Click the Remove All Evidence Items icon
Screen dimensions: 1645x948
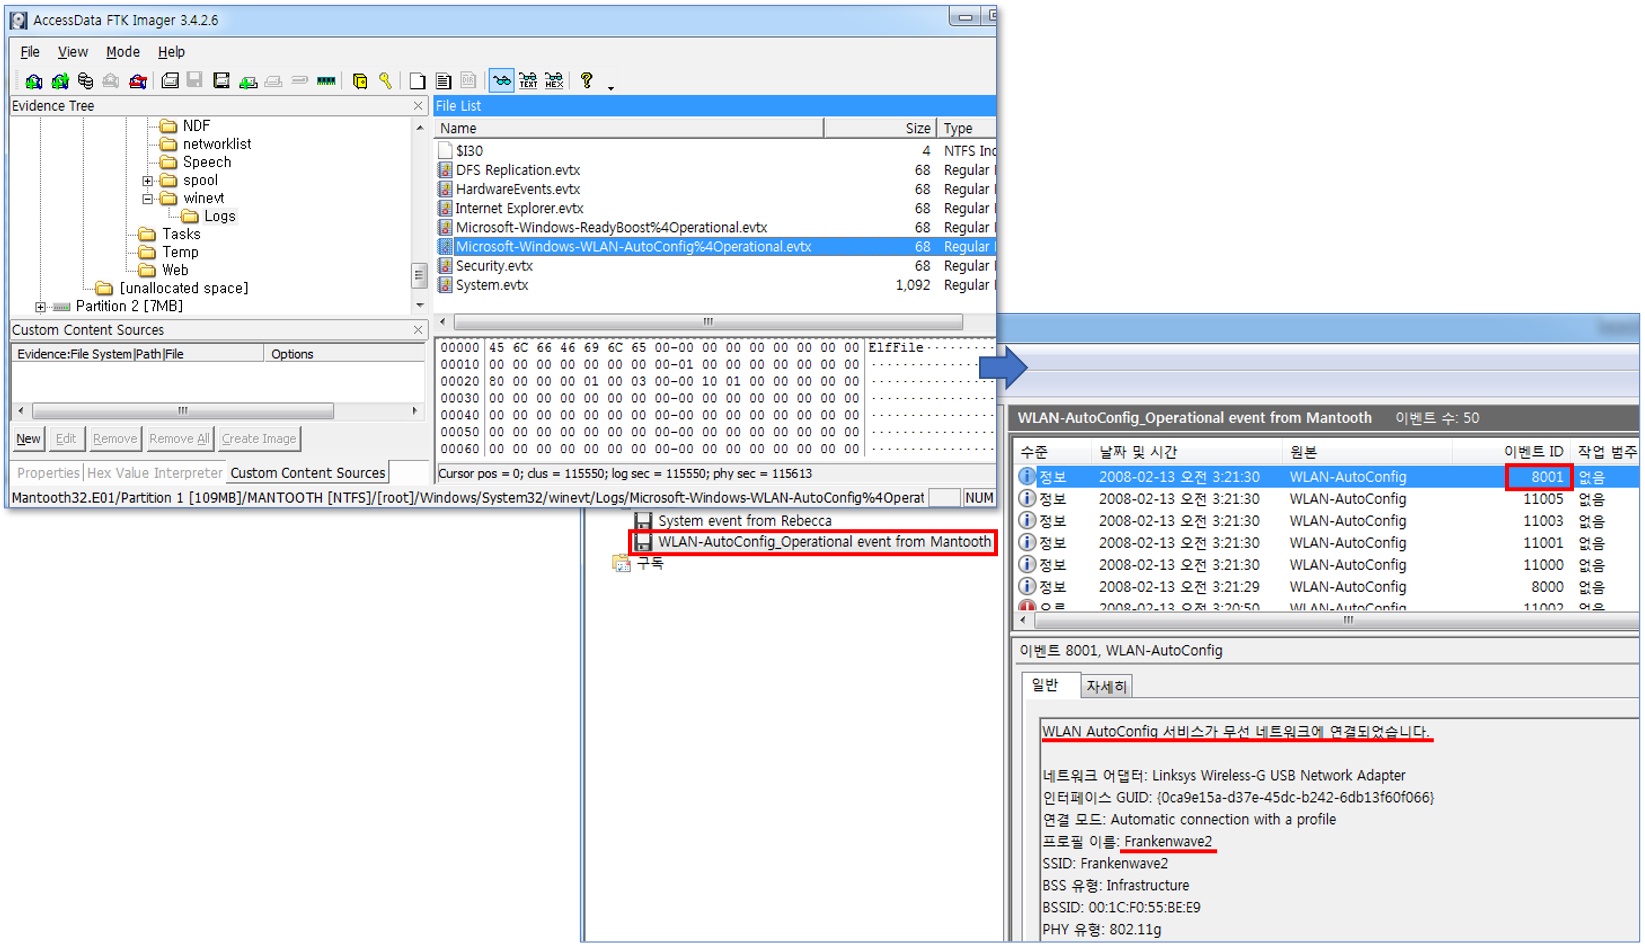coord(138,81)
